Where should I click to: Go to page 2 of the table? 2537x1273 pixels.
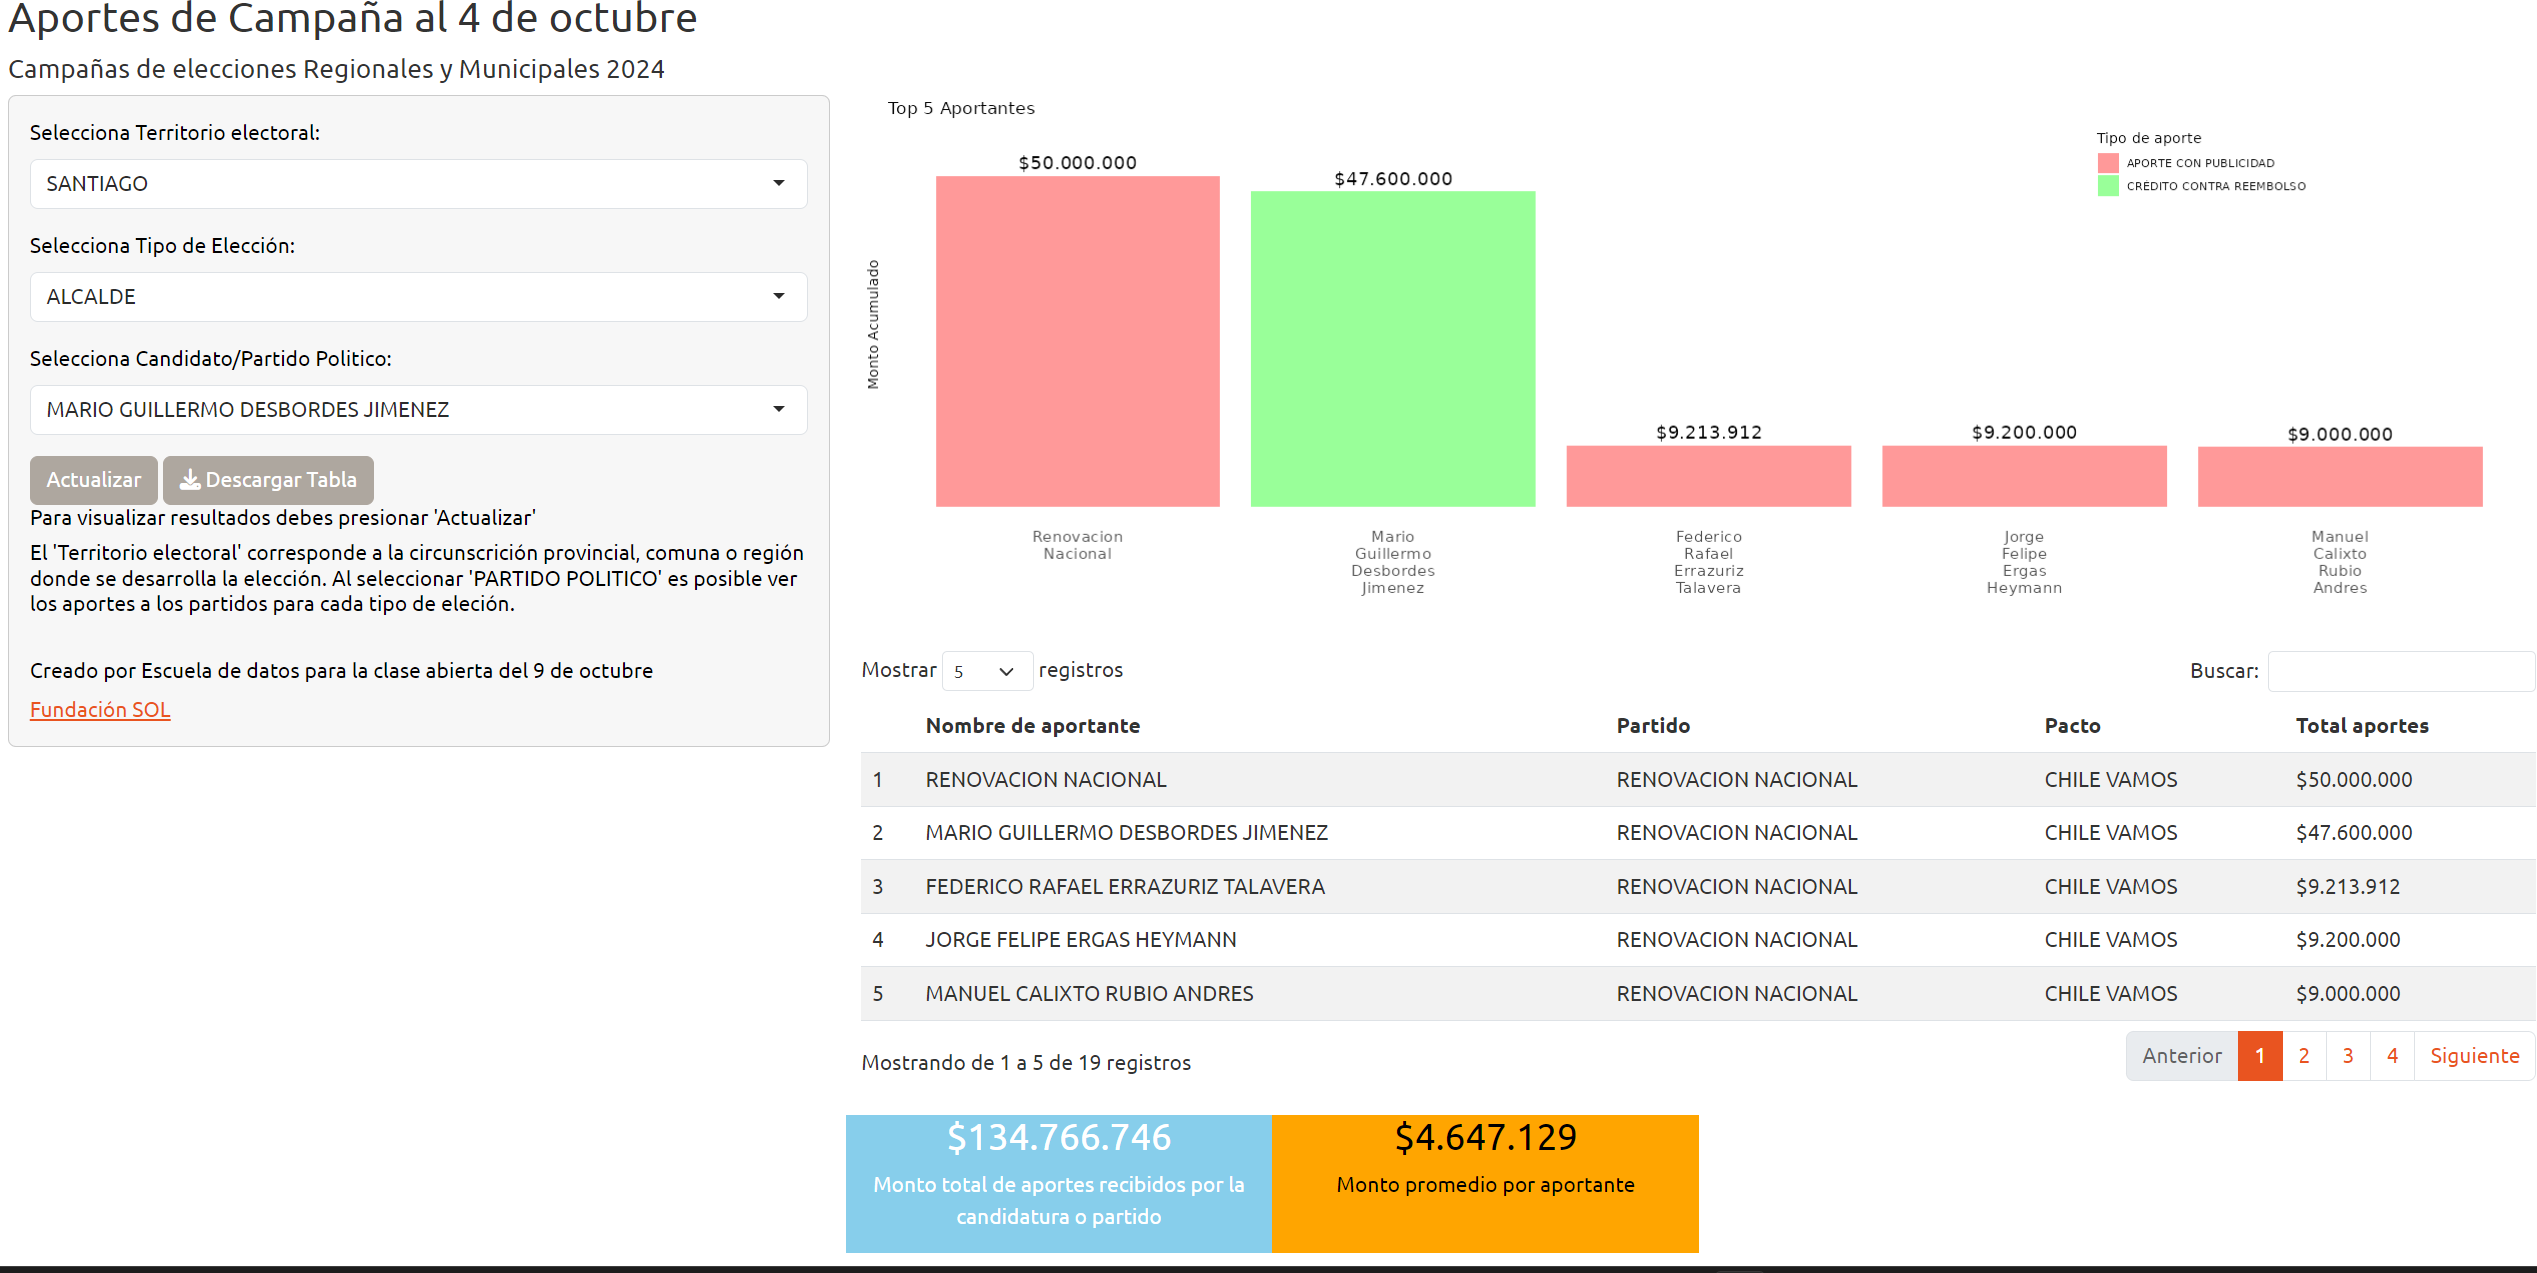click(2304, 1055)
